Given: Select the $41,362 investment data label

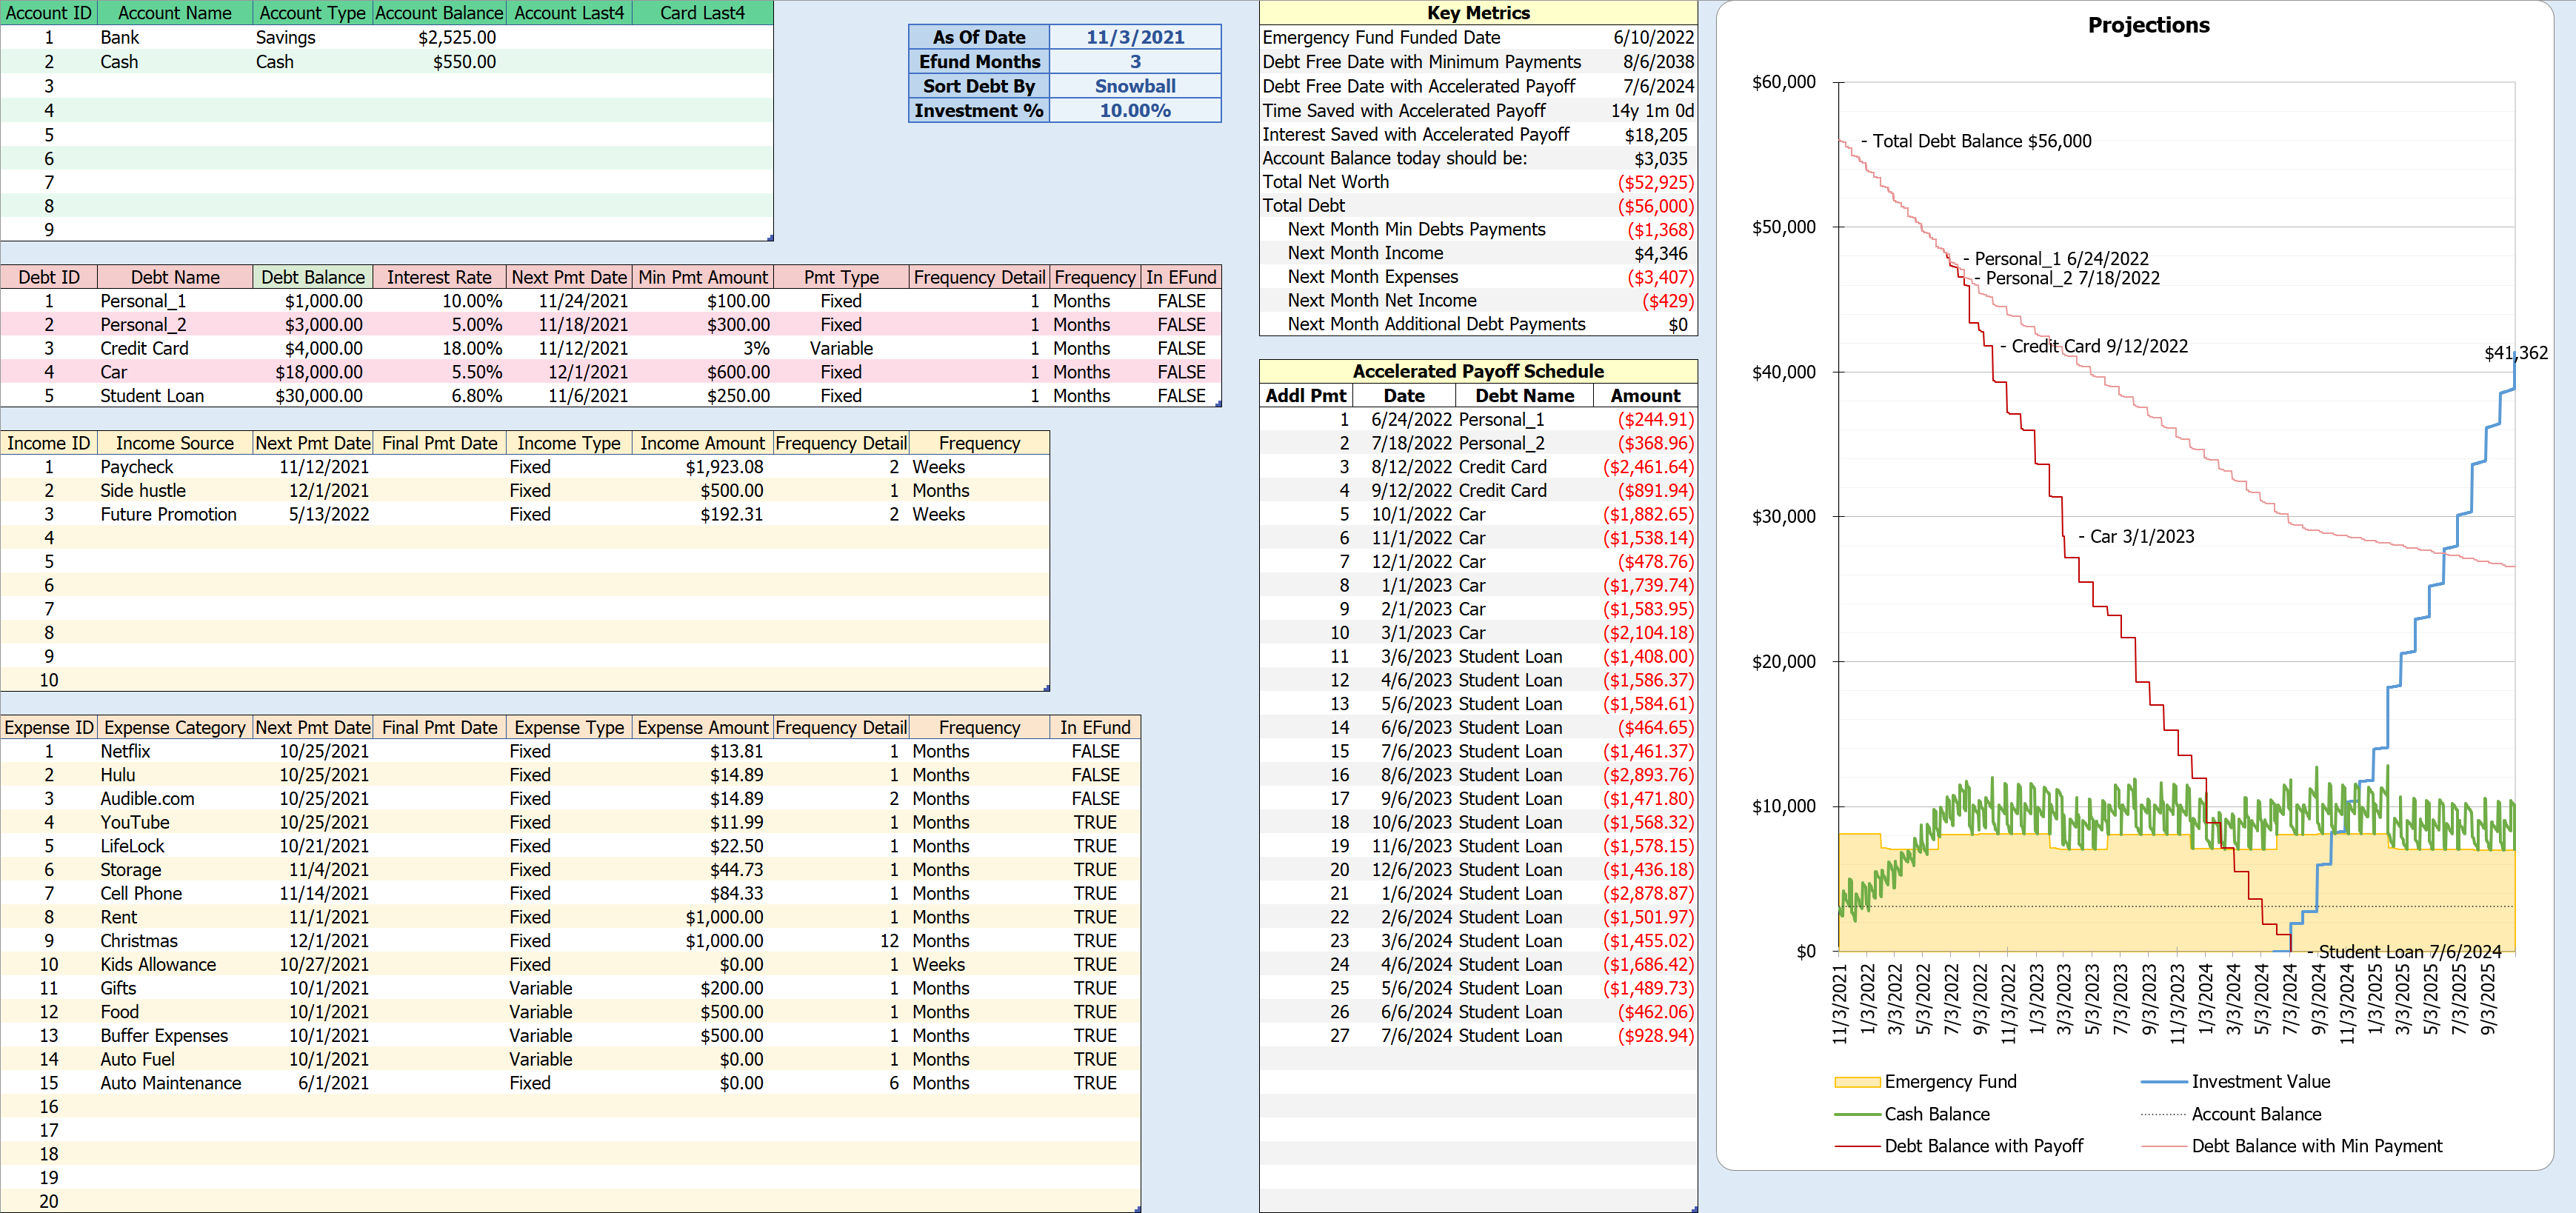Looking at the screenshot, I should point(2516,353).
